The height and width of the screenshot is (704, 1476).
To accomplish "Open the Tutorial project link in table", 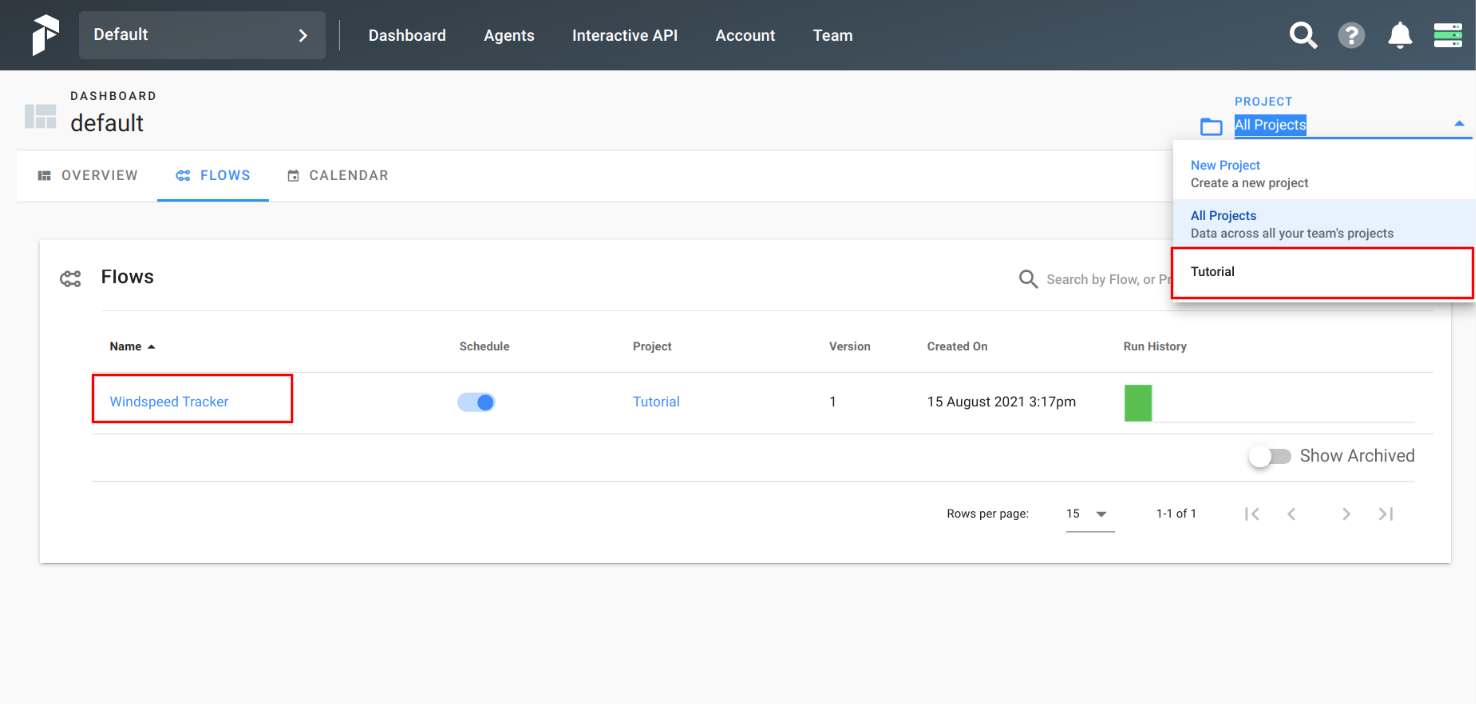I will pyautogui.click(x=656, y=402).
